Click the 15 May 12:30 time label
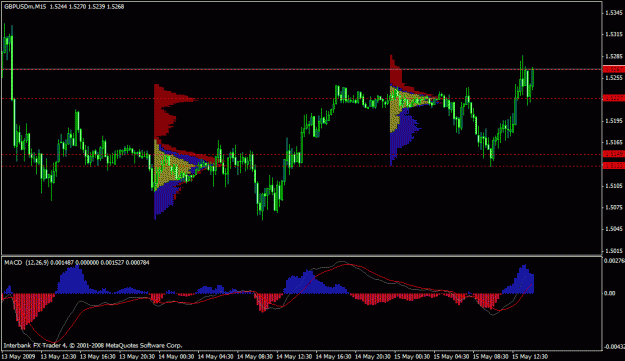The height and width of the screenshot is (361, 625). pos(530,357)
